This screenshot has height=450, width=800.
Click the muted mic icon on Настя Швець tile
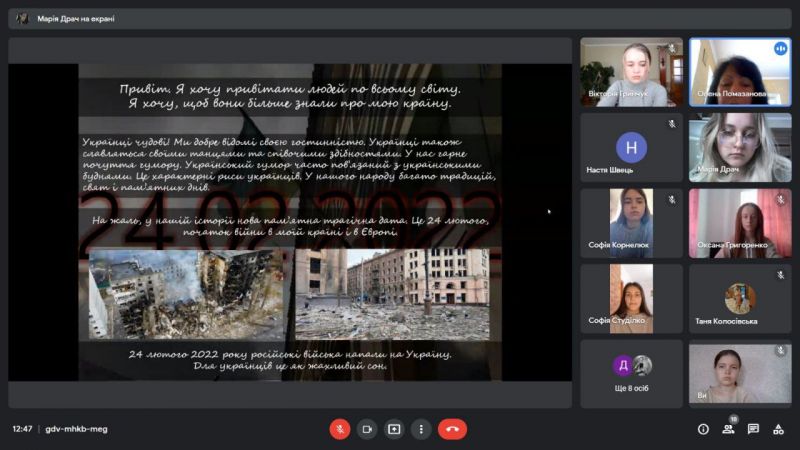pos(672,124)
